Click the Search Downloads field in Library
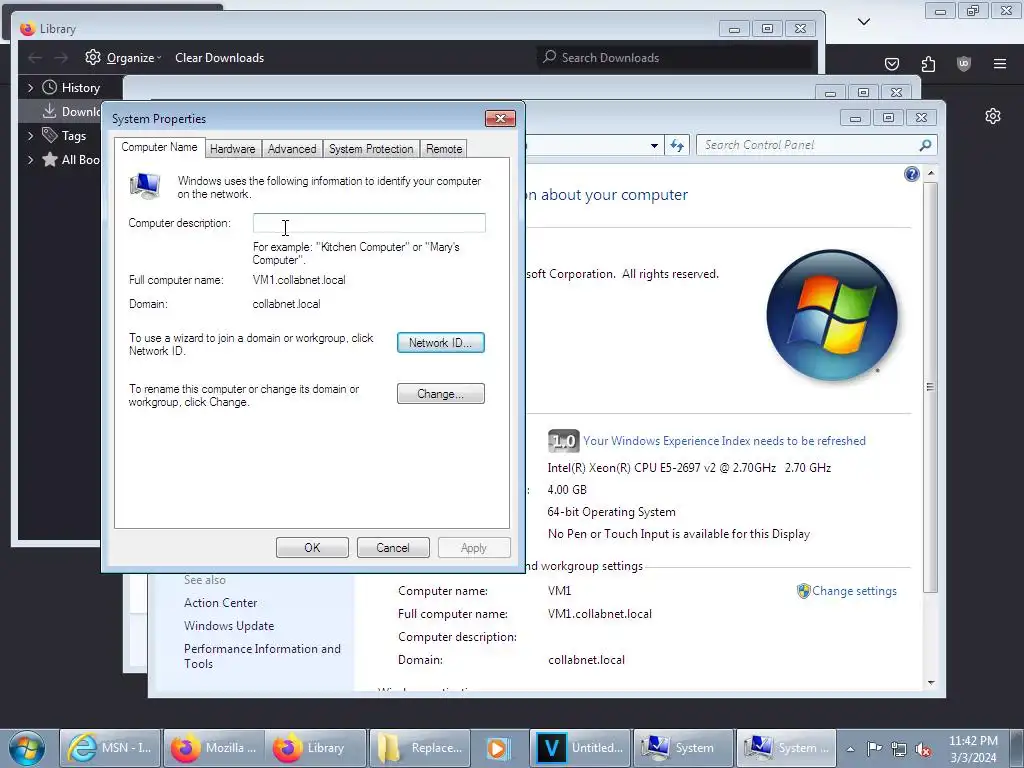This screenshot has height=768, width=1024. tap(676, 57)
